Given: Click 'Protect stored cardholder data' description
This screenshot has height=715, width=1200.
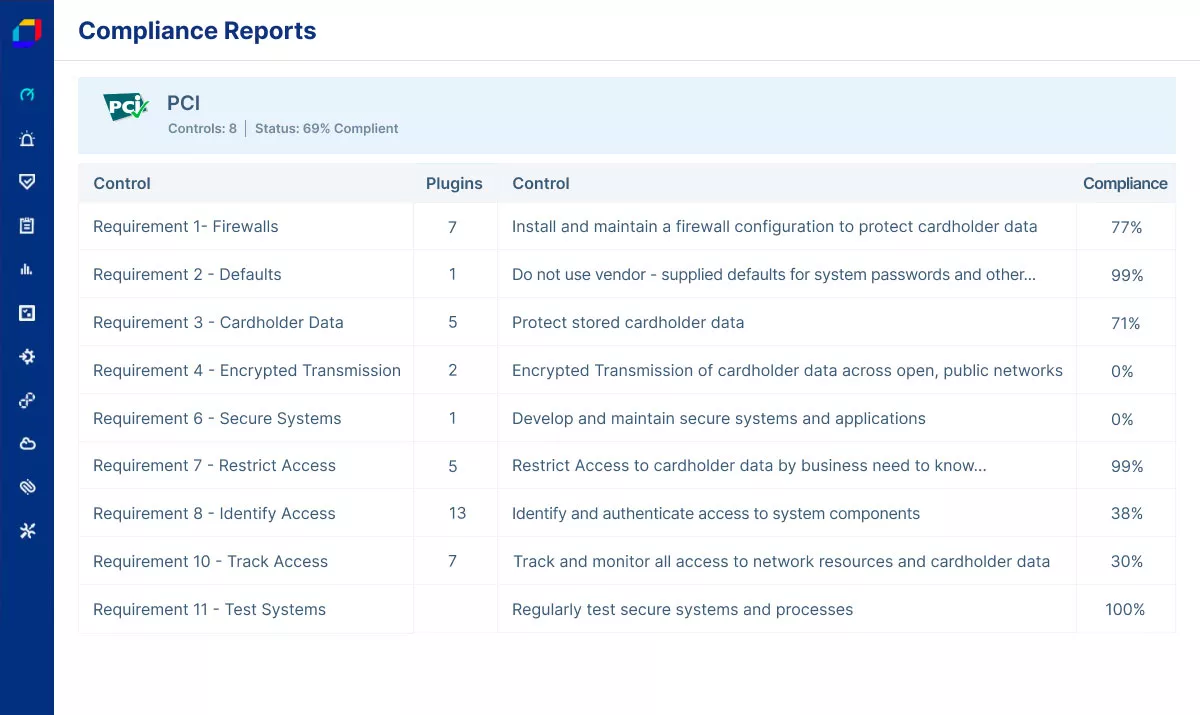Looking at the screenshot, I should point(628,322).
